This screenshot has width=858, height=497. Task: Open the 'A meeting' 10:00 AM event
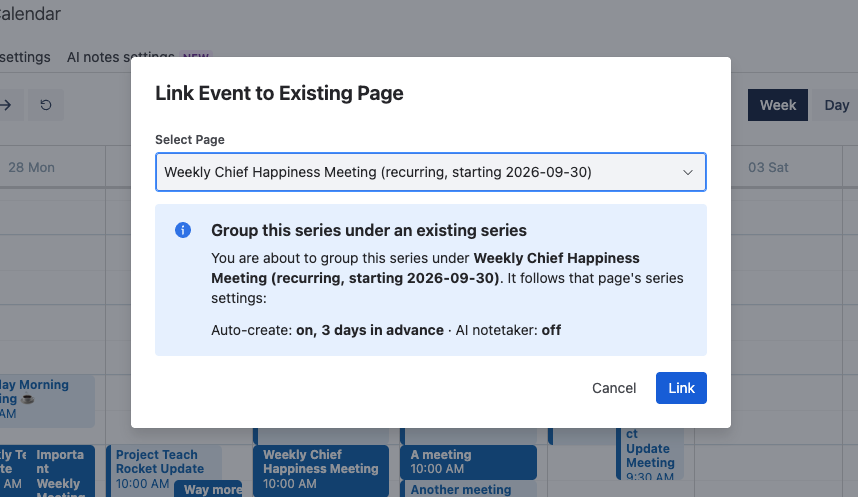pos(468,462)
